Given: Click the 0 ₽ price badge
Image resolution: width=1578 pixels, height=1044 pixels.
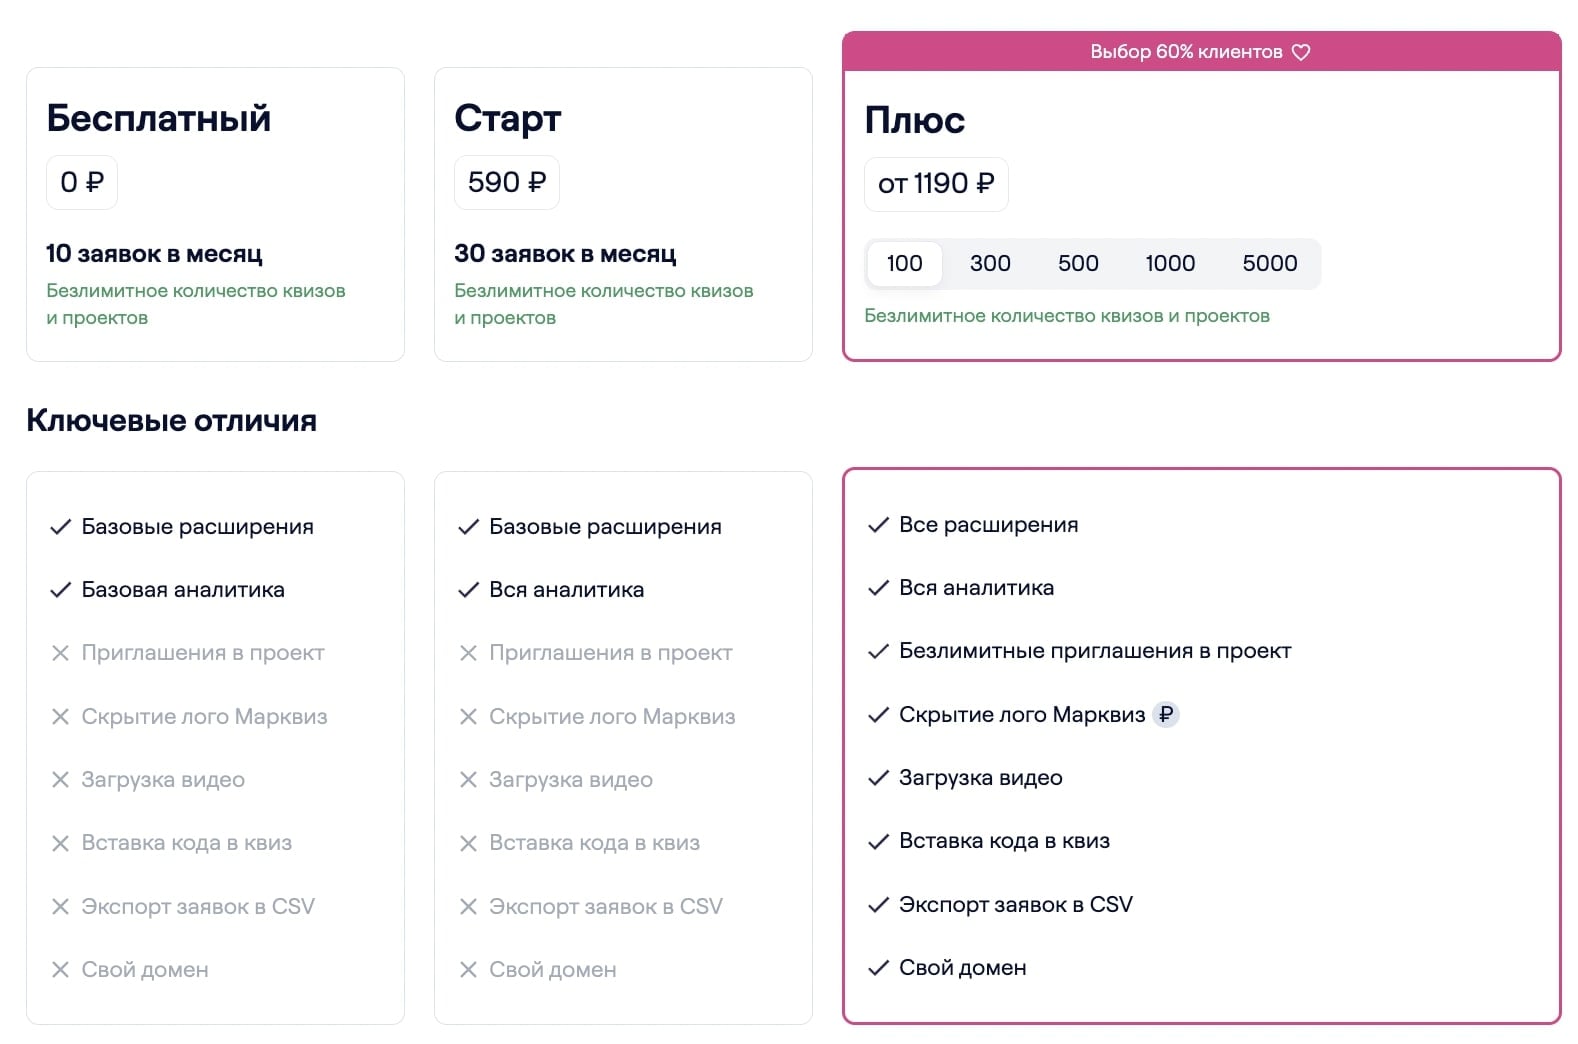Looking at the screenshot, I should (82, 182).
